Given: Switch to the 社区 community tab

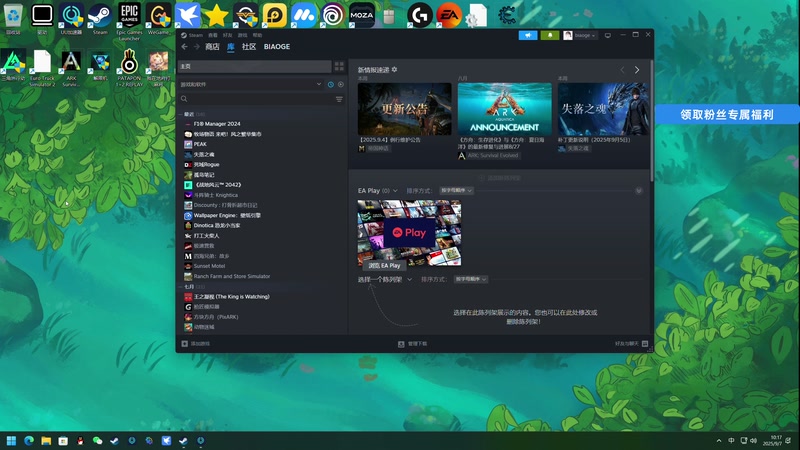Looking at the screenshot, I should 249,46.
